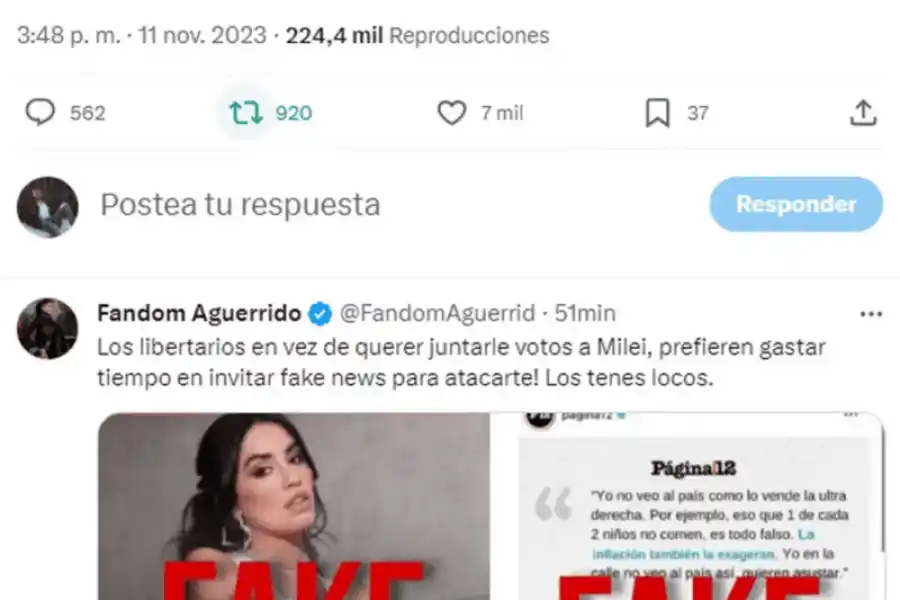
Task: Open the left FAKE image of the woman
Action: pyautogui.click(x=294, y=506)
